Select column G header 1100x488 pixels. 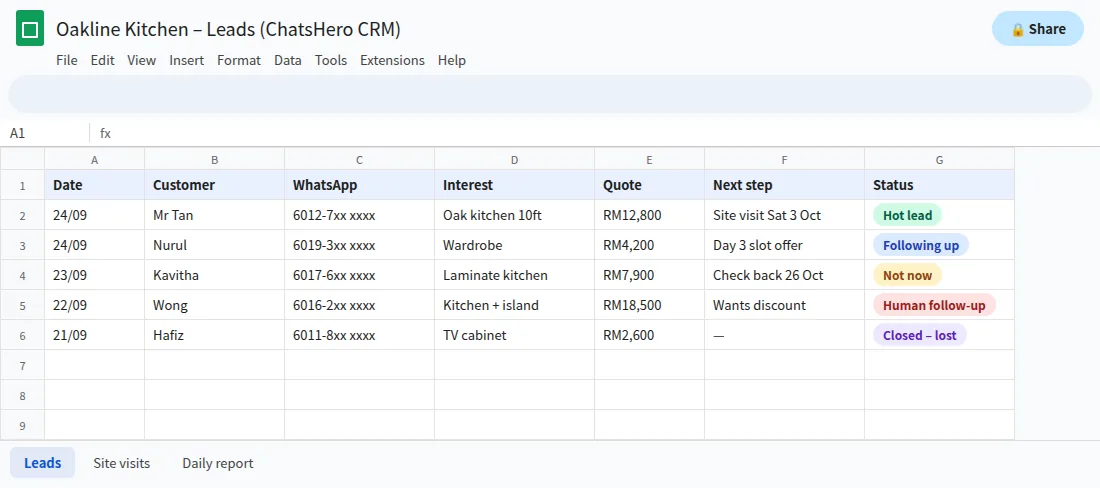coord(939,159)
